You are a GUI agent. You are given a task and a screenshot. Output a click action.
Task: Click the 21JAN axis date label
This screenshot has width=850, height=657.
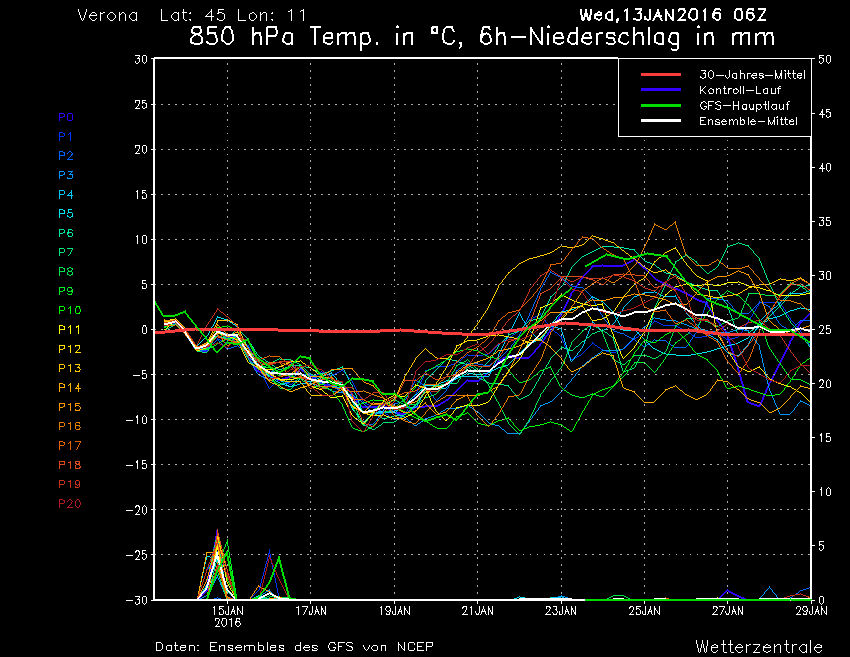[x=478, y=611]
